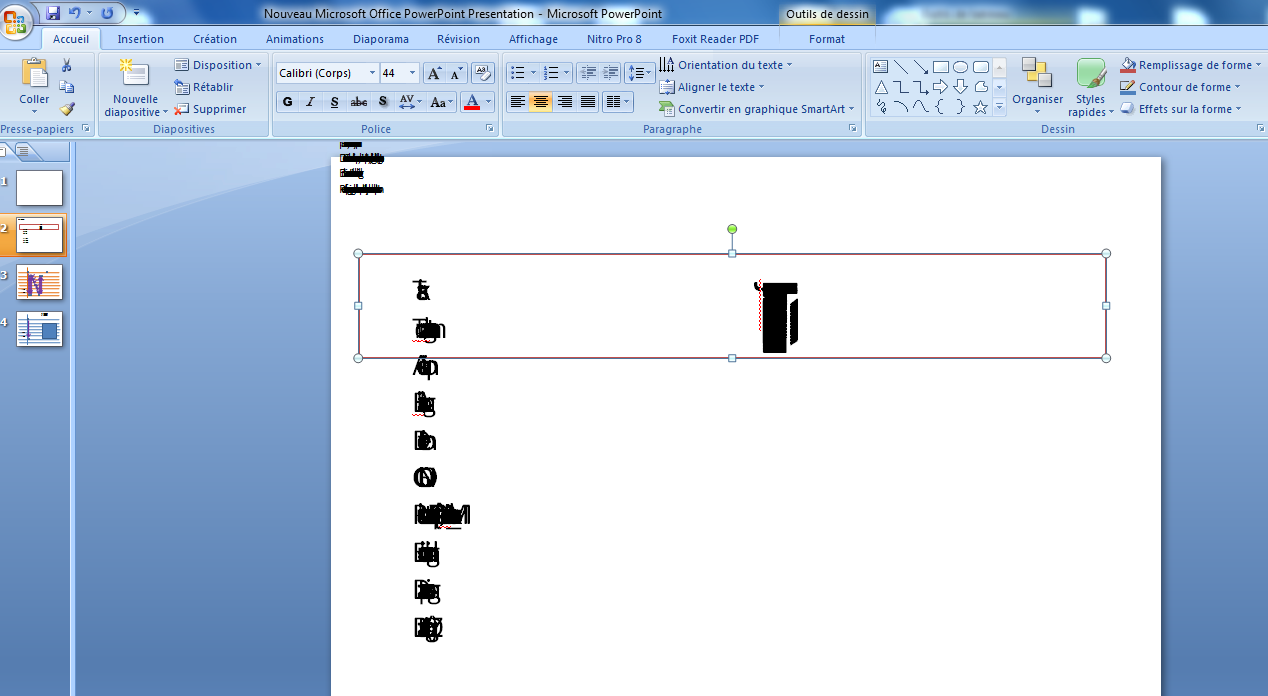Open the font name dropdown
This screenshot has height=696, width=1268.
372,73
